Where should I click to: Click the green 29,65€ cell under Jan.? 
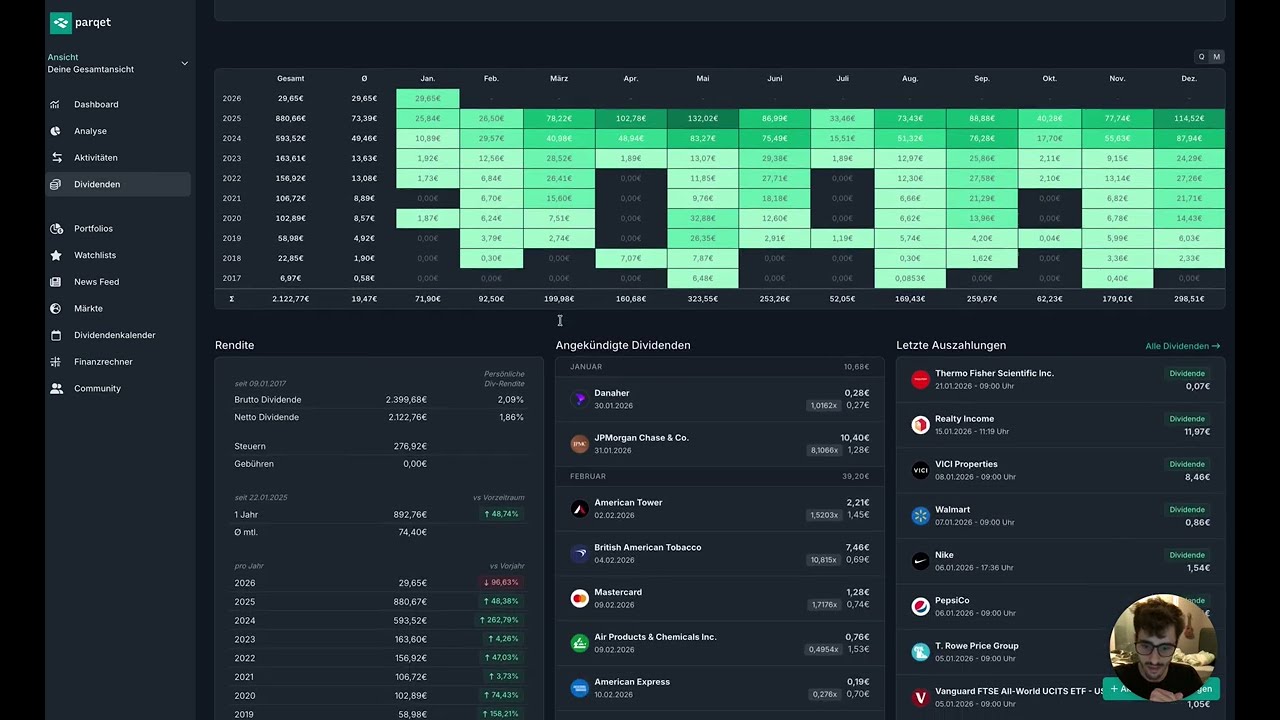pos(428,98)
